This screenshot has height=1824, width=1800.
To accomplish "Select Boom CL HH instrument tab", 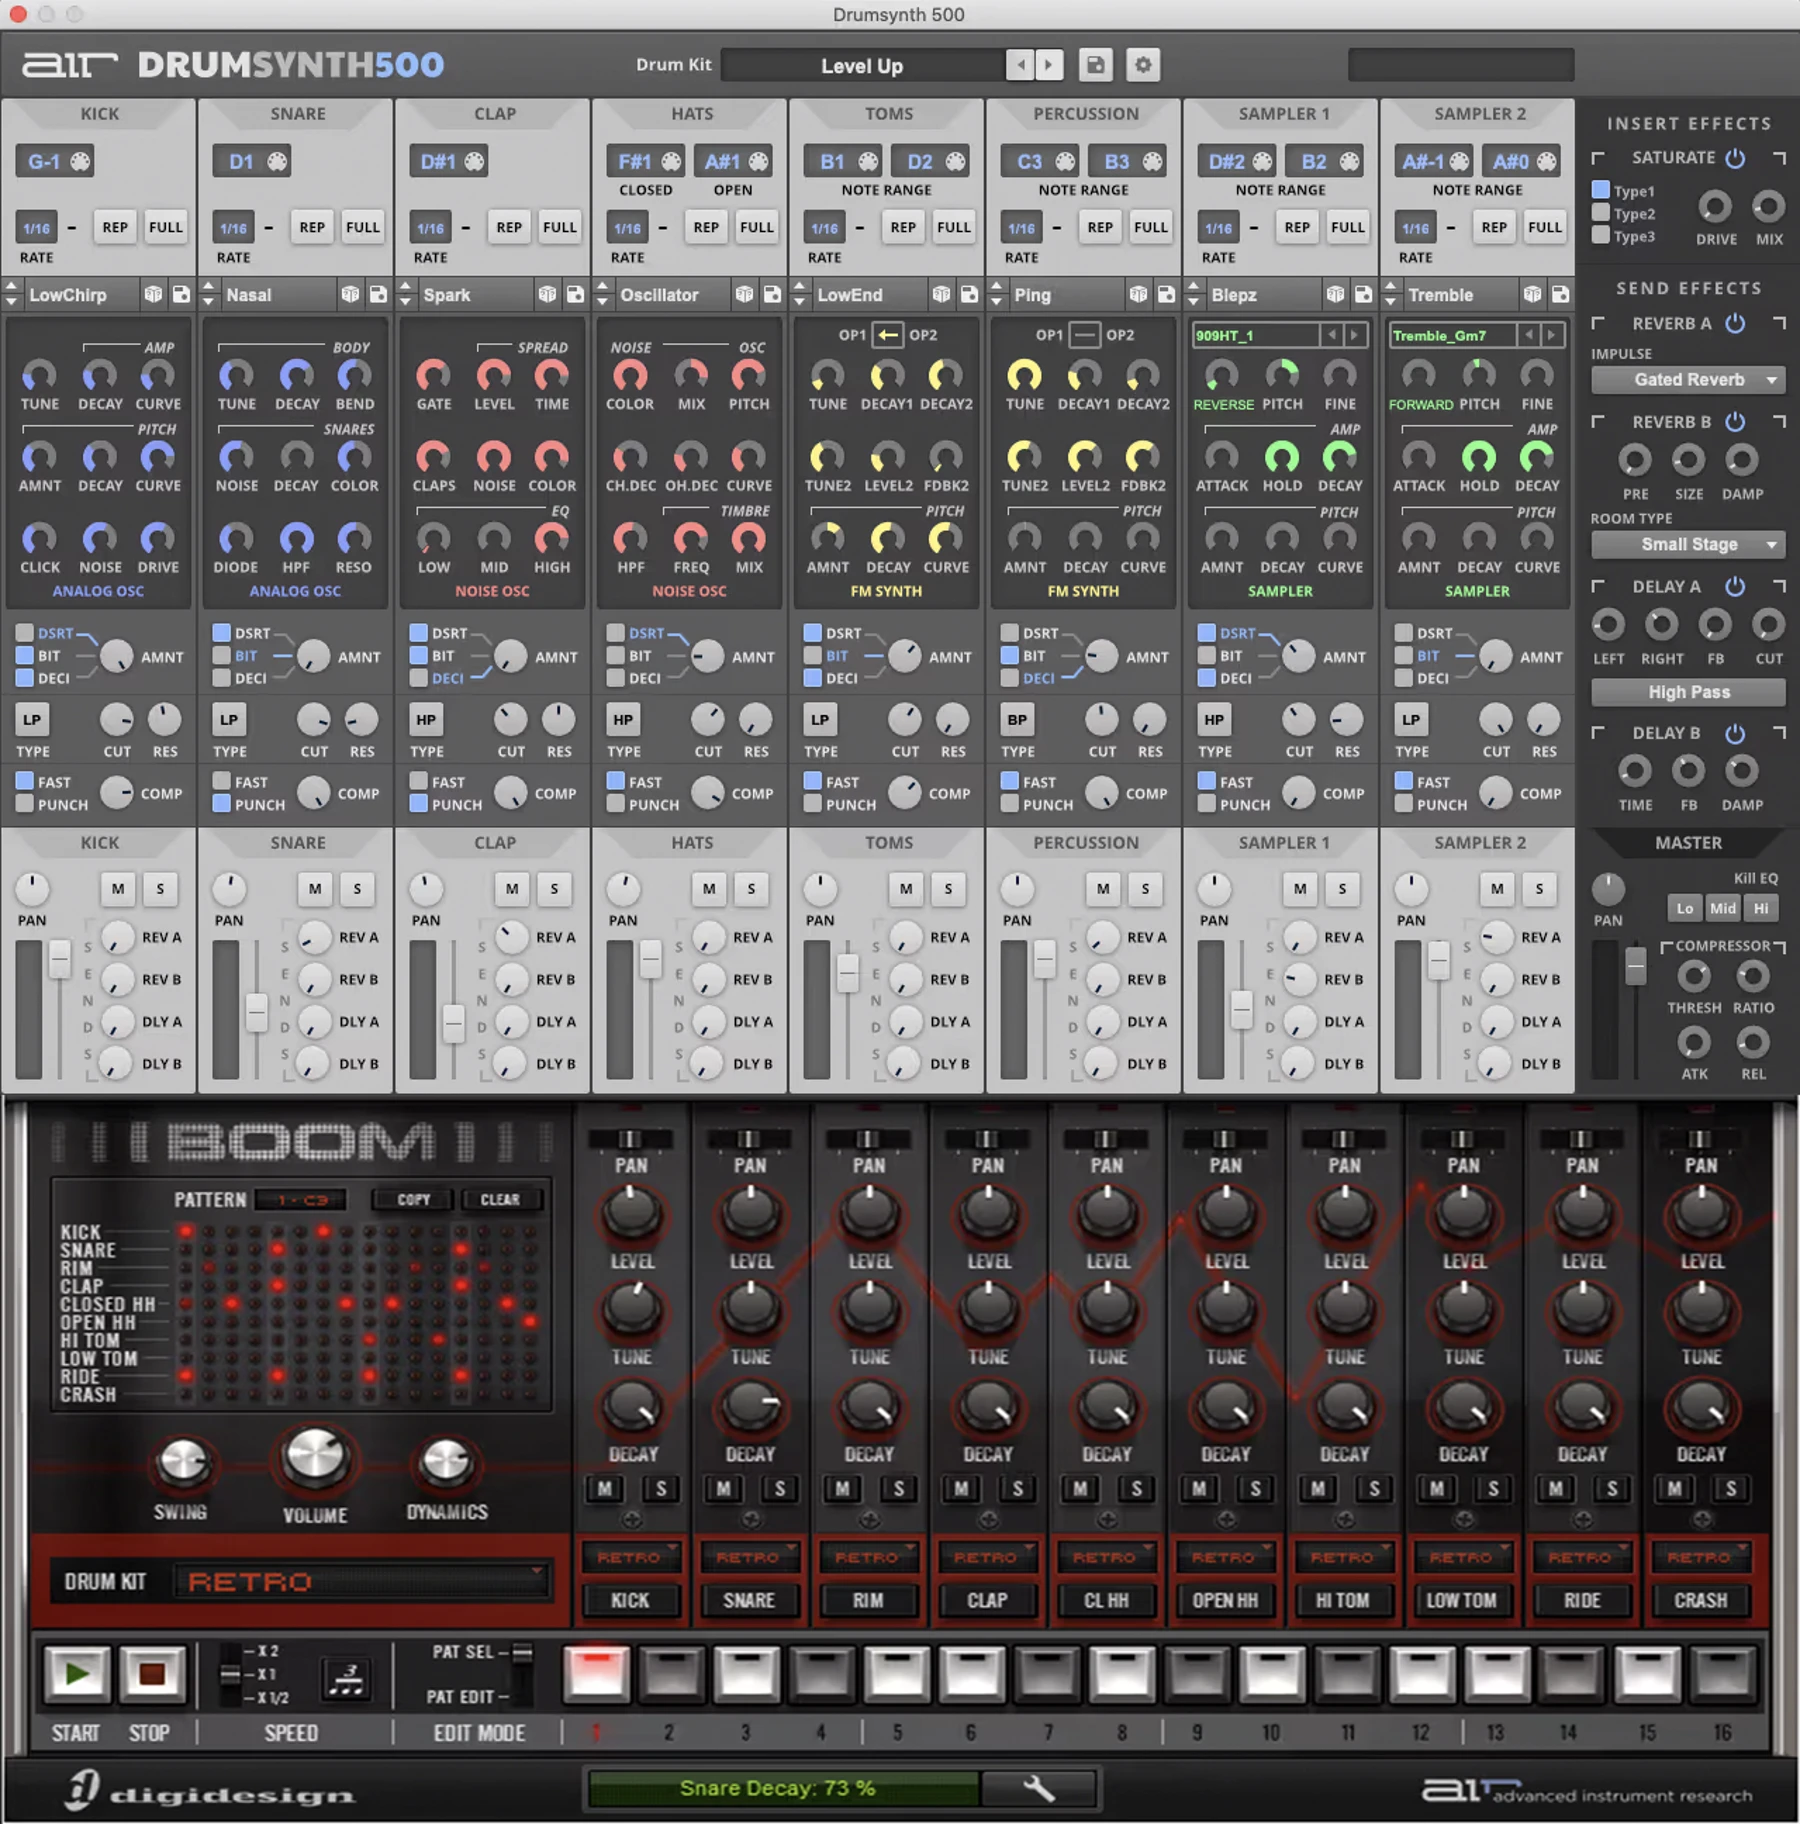I will pyautogui.click(x=1106, y=1600).
